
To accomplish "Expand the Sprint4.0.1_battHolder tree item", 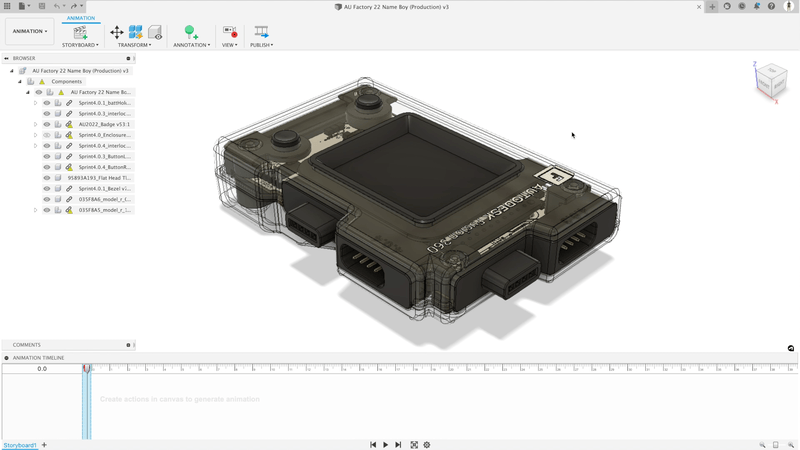I will (x=35, y=103).
